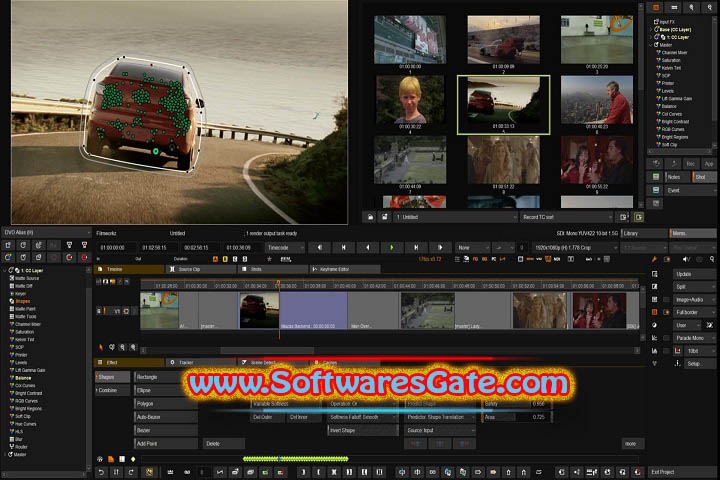Toggle the Invert Shape option
The image size is (720, 480).
[363, 430]
